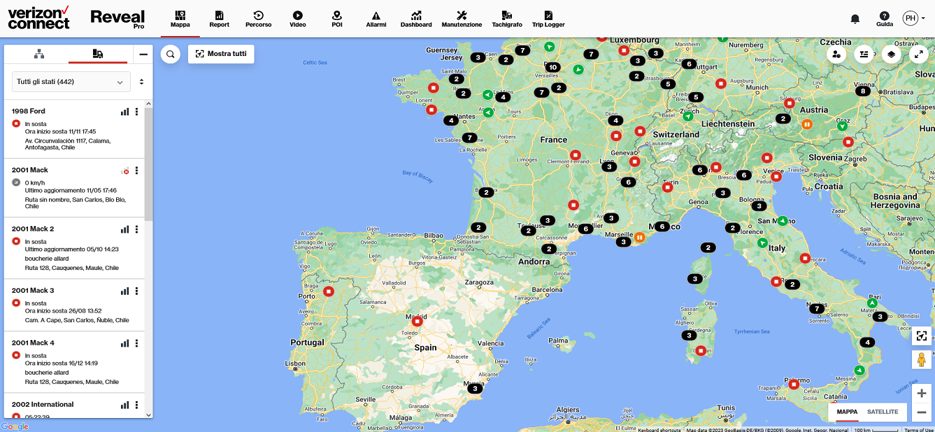Toggle the drivers map overlay button
The width and height of the screenshot is (935, 432).
(836, 54)
